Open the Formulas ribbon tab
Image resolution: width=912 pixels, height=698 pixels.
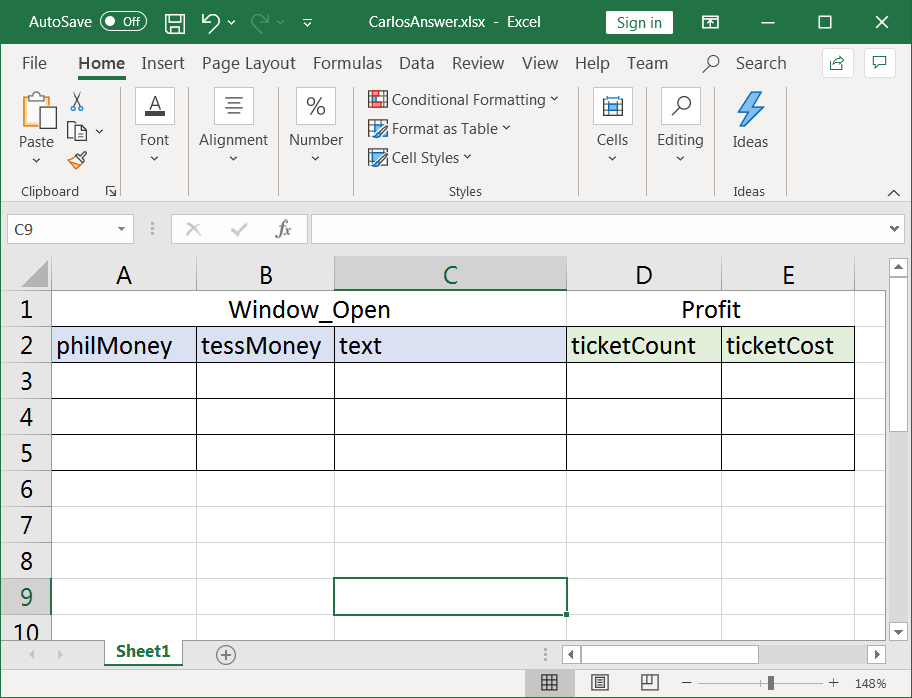click(347, 63)
